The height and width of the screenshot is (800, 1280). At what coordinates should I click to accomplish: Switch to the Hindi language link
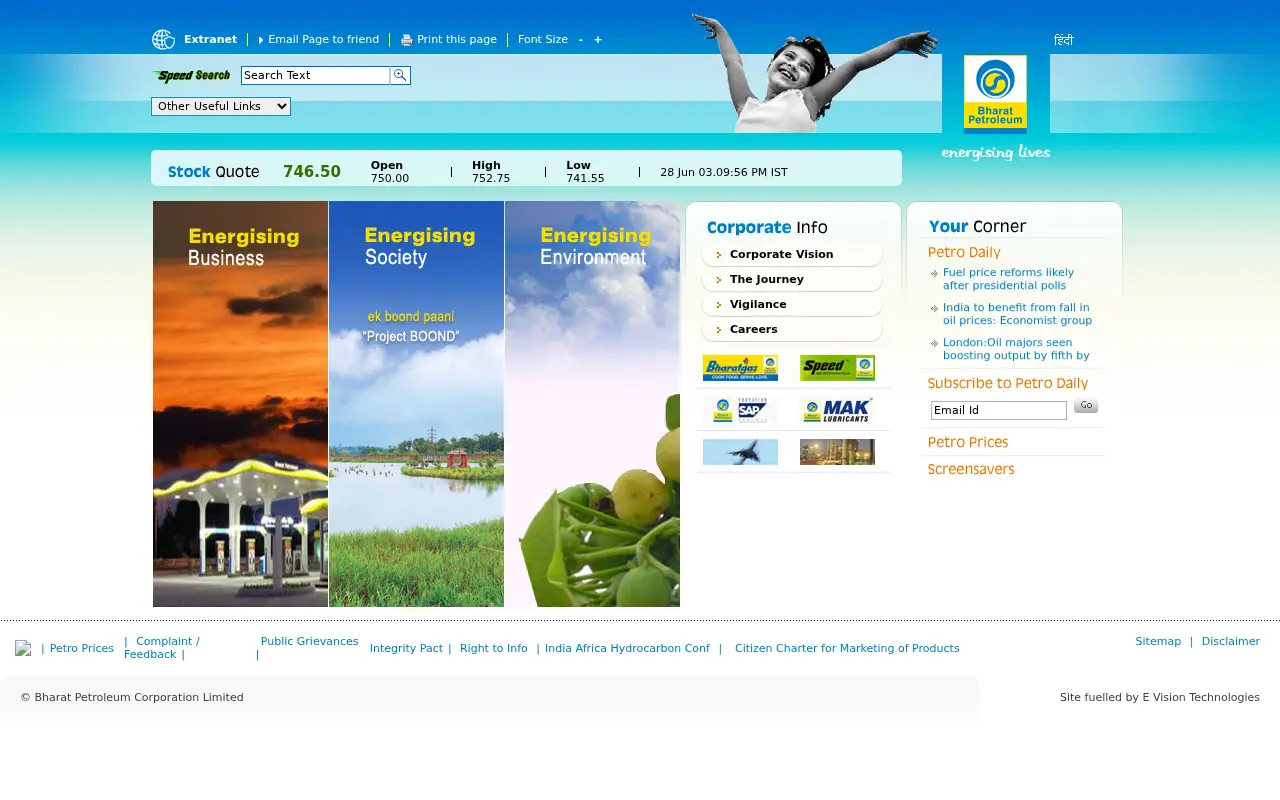tap(1063, 41)
